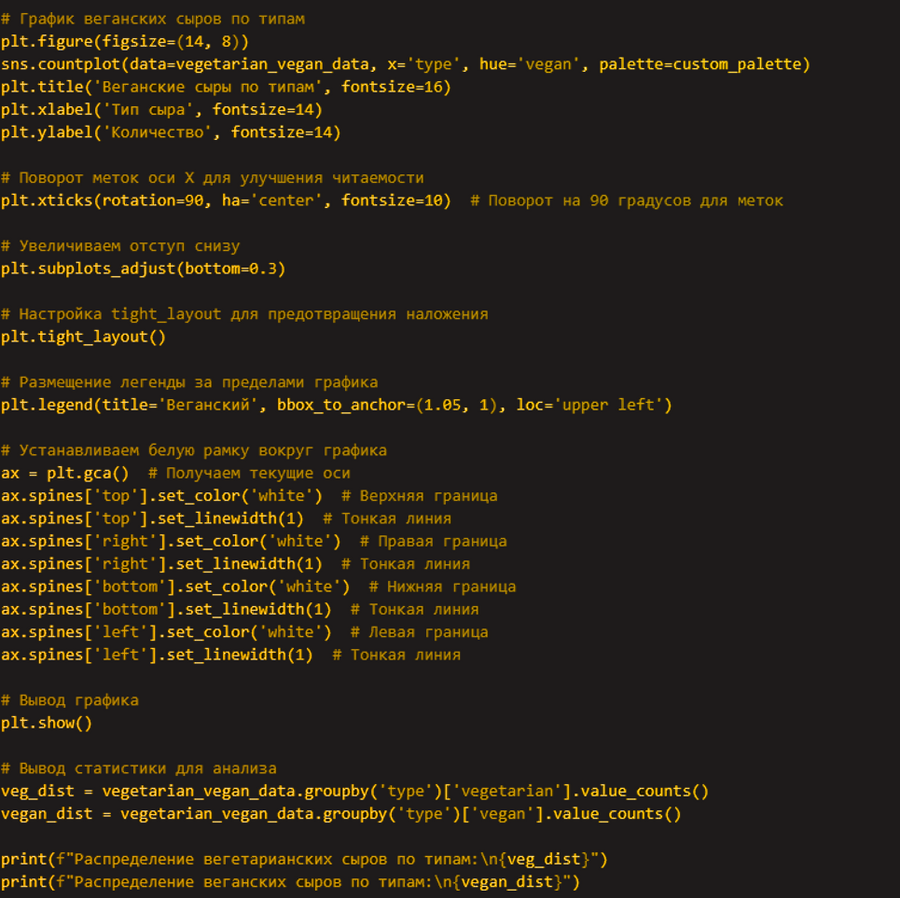
Task: Click the vegan_dist groupby assignment line
Action: (x=340, y=814)
